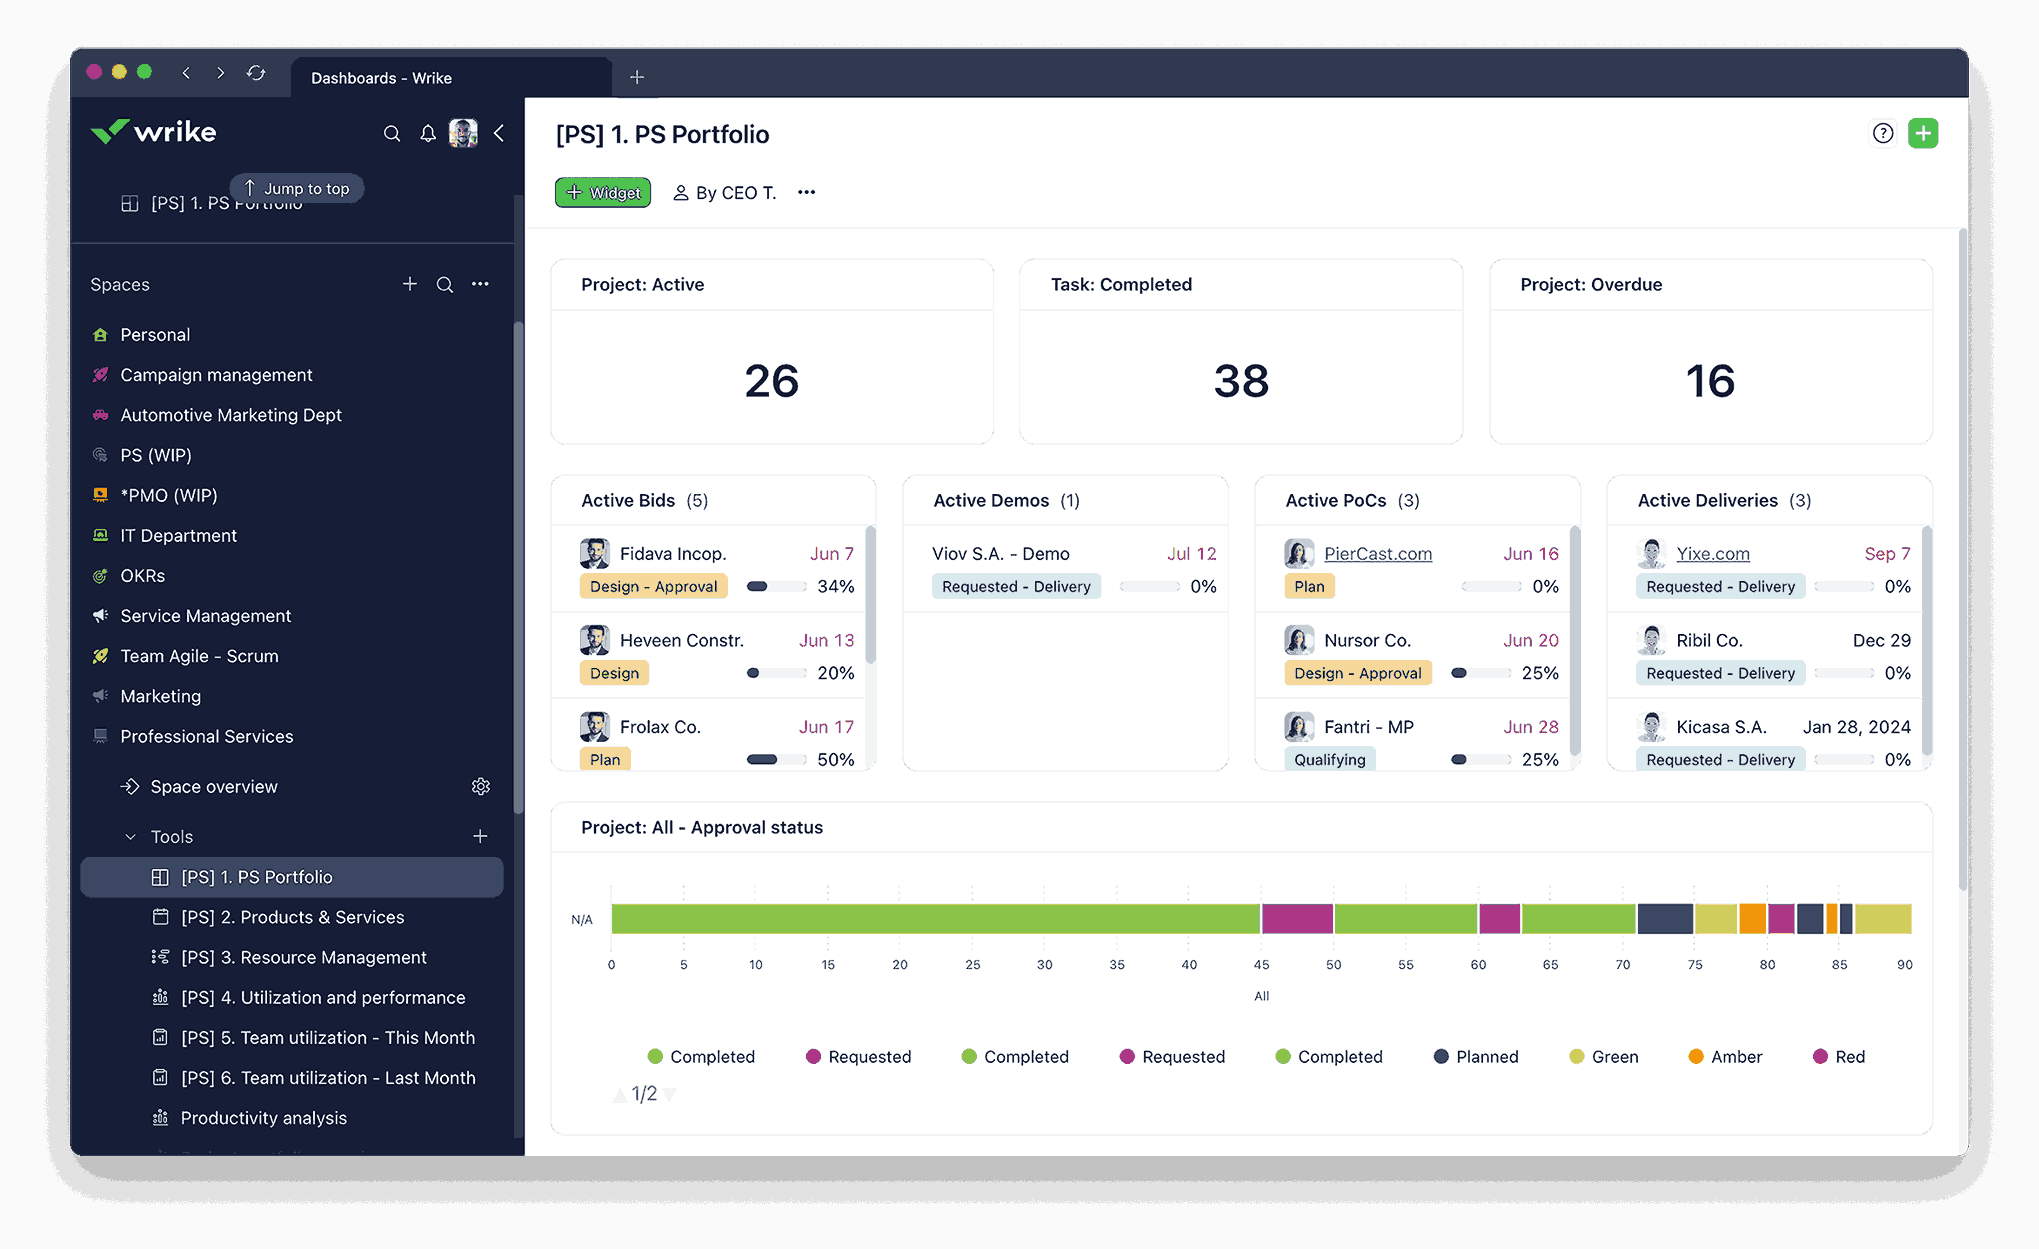Open the notifications bell
This screenshot has width=2039, height=1249.
[x=428, y=134]
